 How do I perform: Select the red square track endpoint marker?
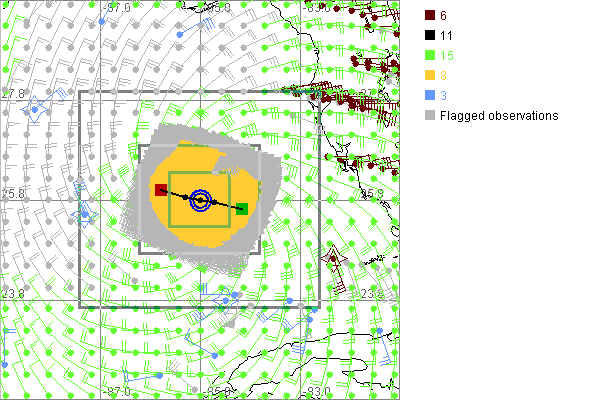[161, 190]
